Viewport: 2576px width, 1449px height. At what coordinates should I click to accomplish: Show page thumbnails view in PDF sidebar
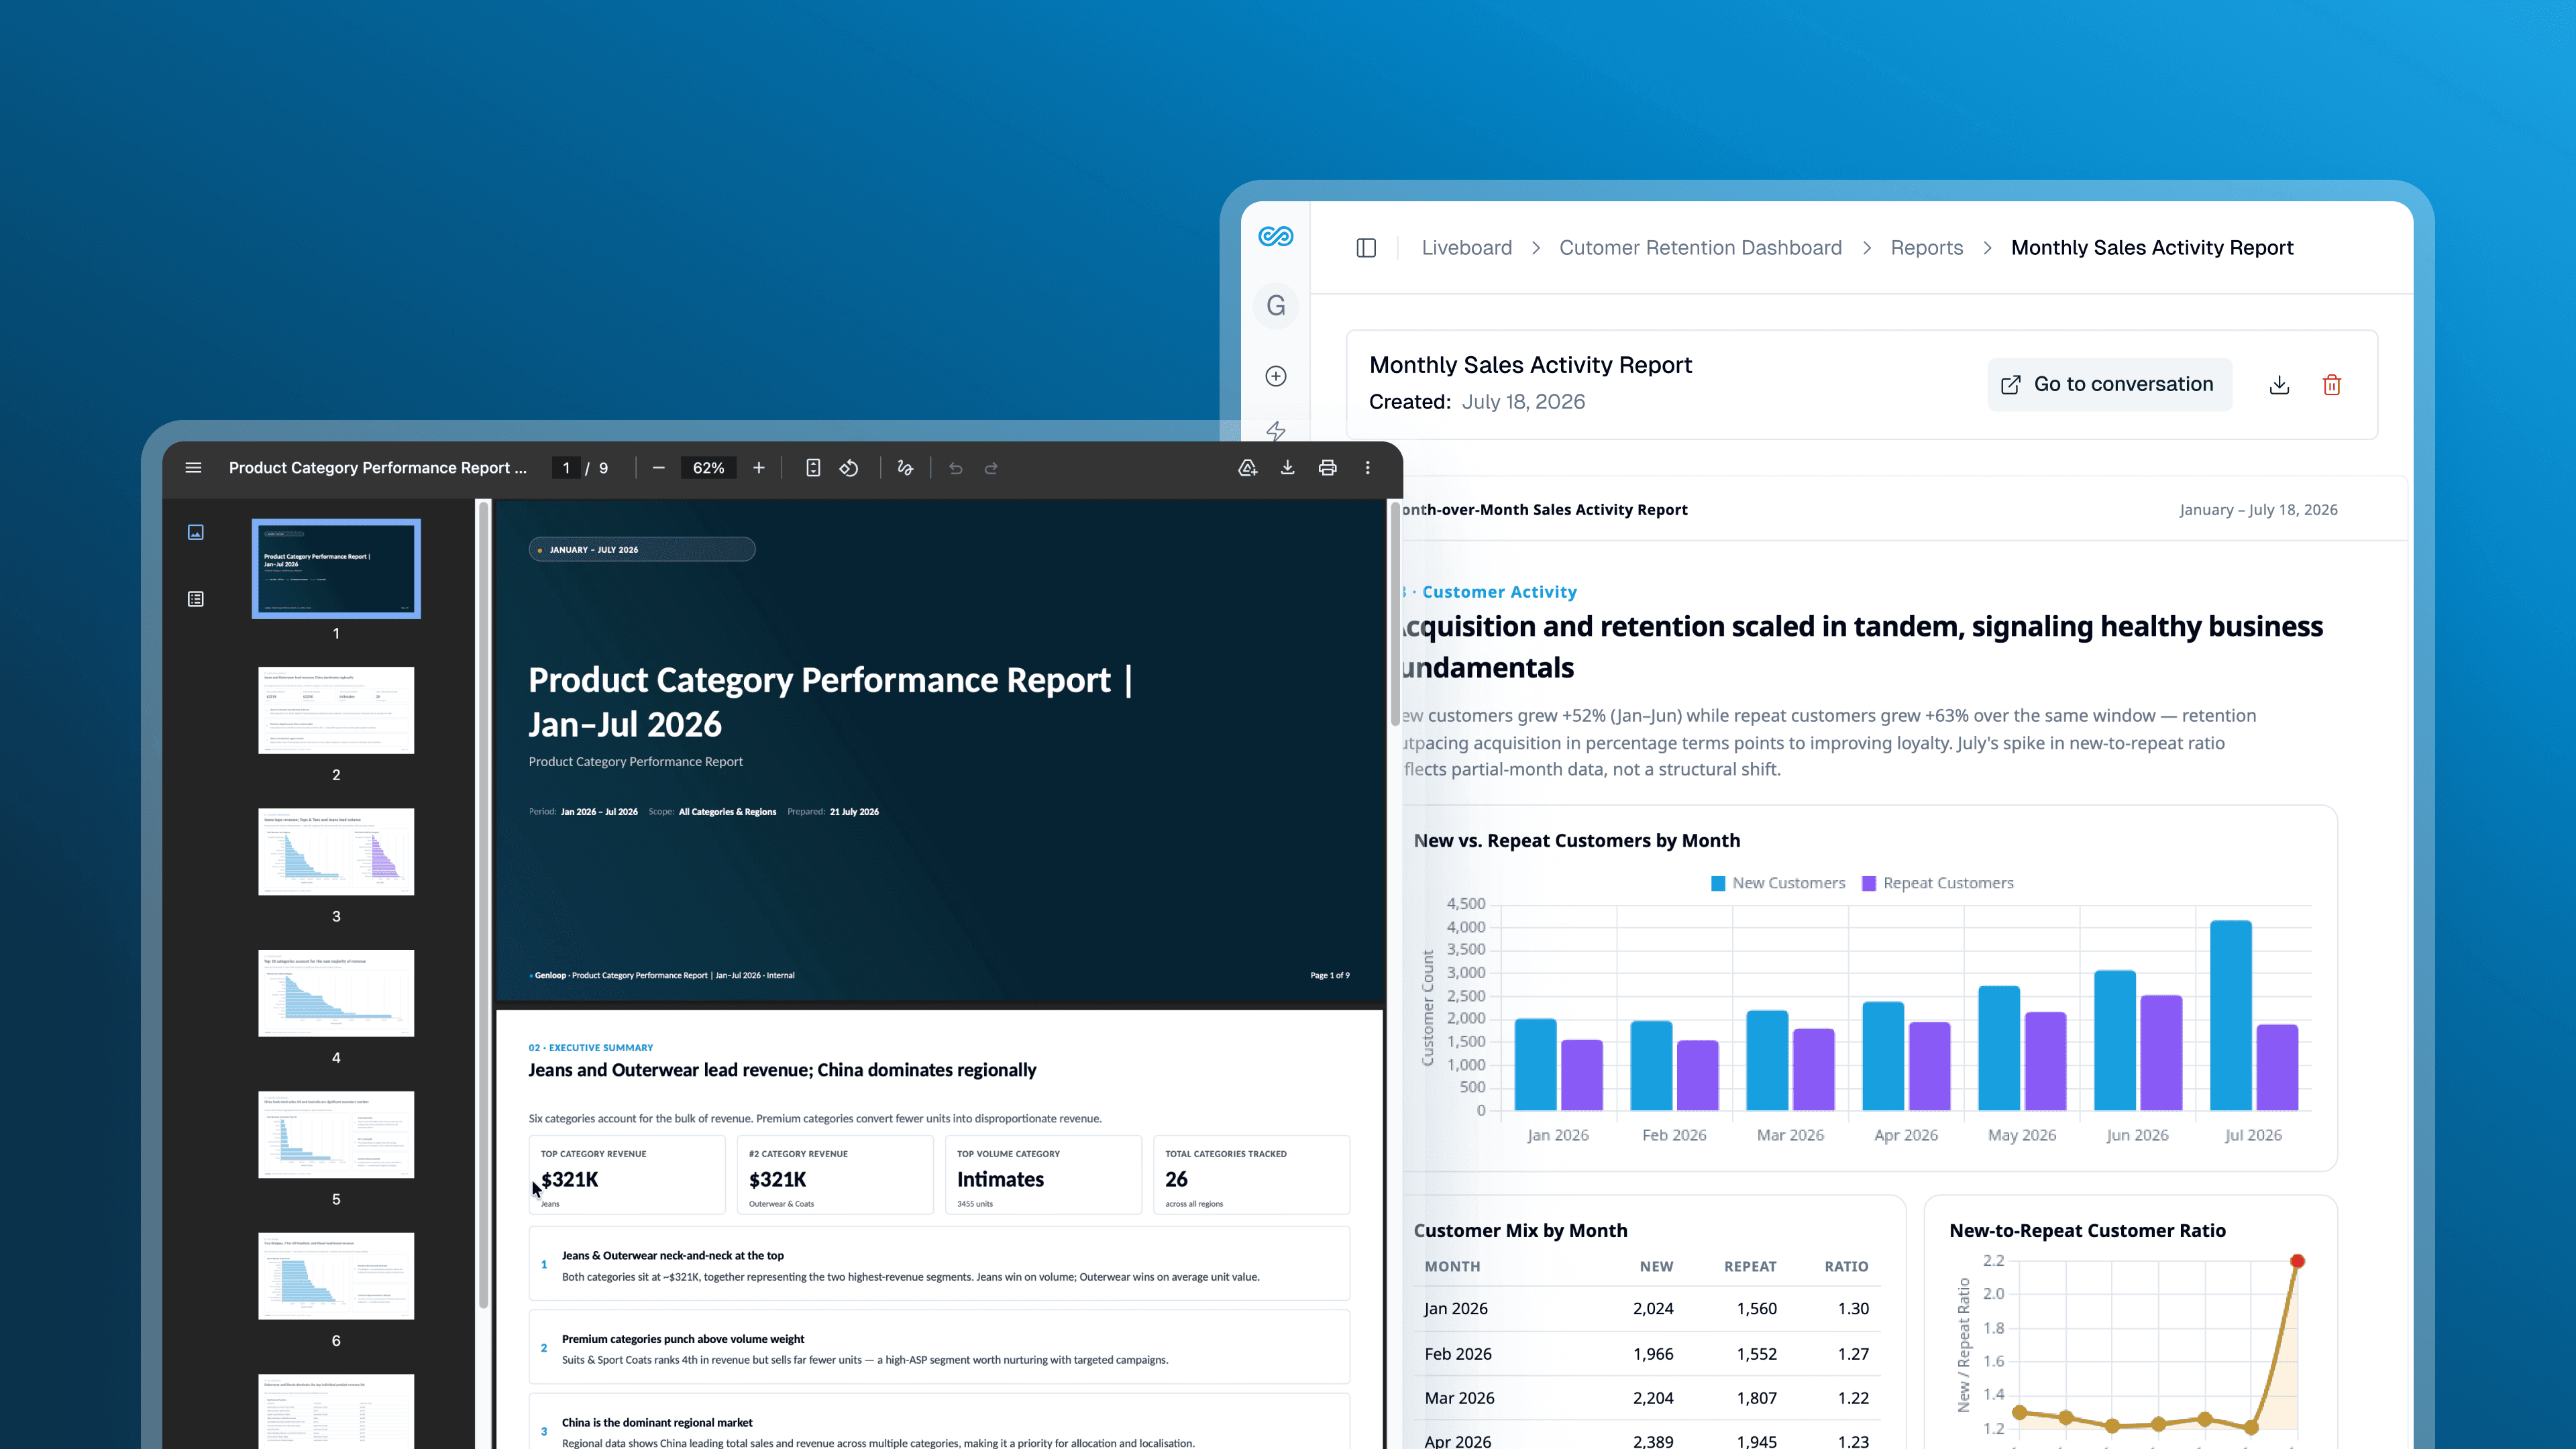pos(196,532)
